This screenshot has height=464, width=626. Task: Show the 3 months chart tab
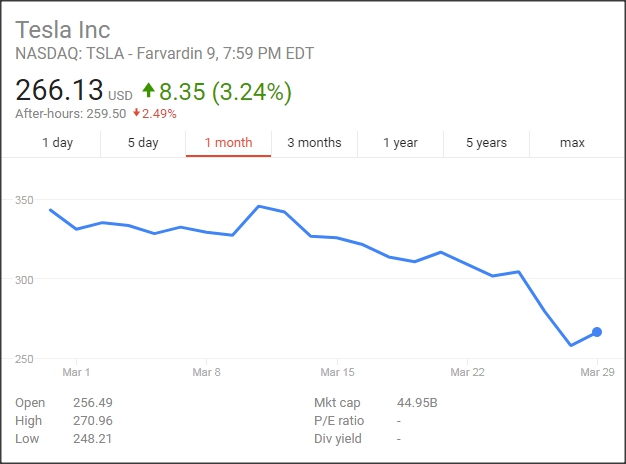click(314, 143)
